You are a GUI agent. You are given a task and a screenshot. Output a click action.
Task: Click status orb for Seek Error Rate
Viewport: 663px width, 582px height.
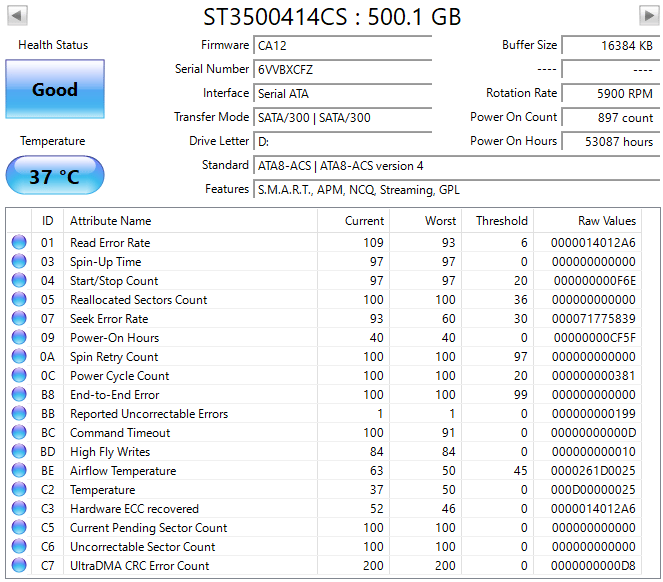[19, 318]
